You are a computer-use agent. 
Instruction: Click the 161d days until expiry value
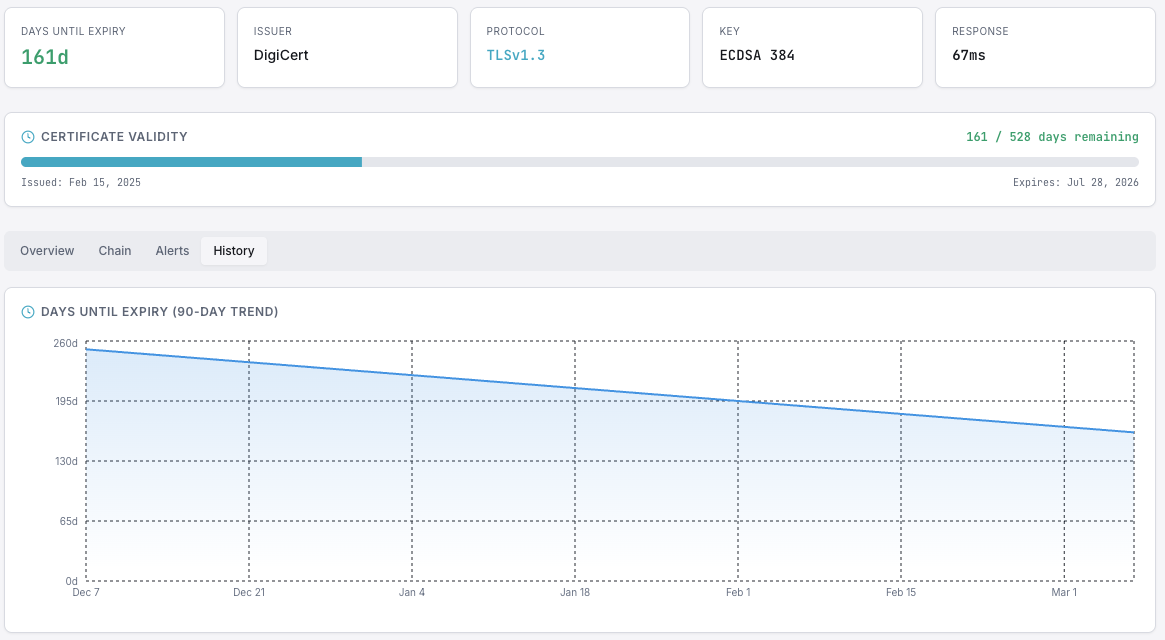coord(45,57)
